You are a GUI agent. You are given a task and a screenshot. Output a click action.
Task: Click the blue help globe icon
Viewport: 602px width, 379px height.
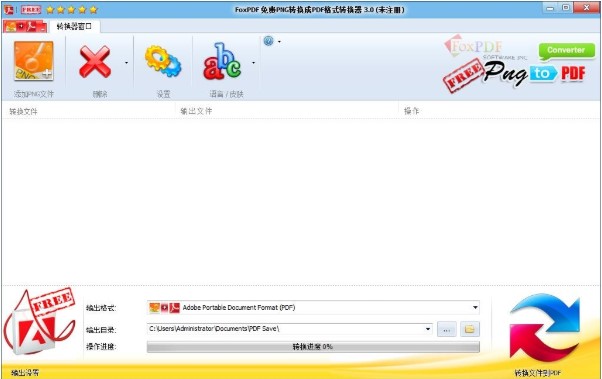click(268, 41)
